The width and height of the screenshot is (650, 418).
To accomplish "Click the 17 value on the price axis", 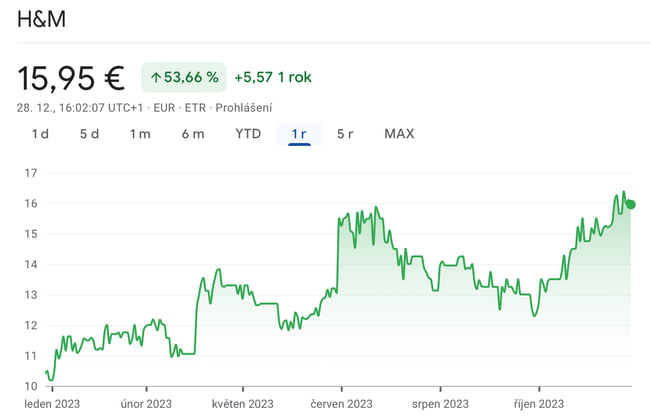I will click(x=30, y=173).
